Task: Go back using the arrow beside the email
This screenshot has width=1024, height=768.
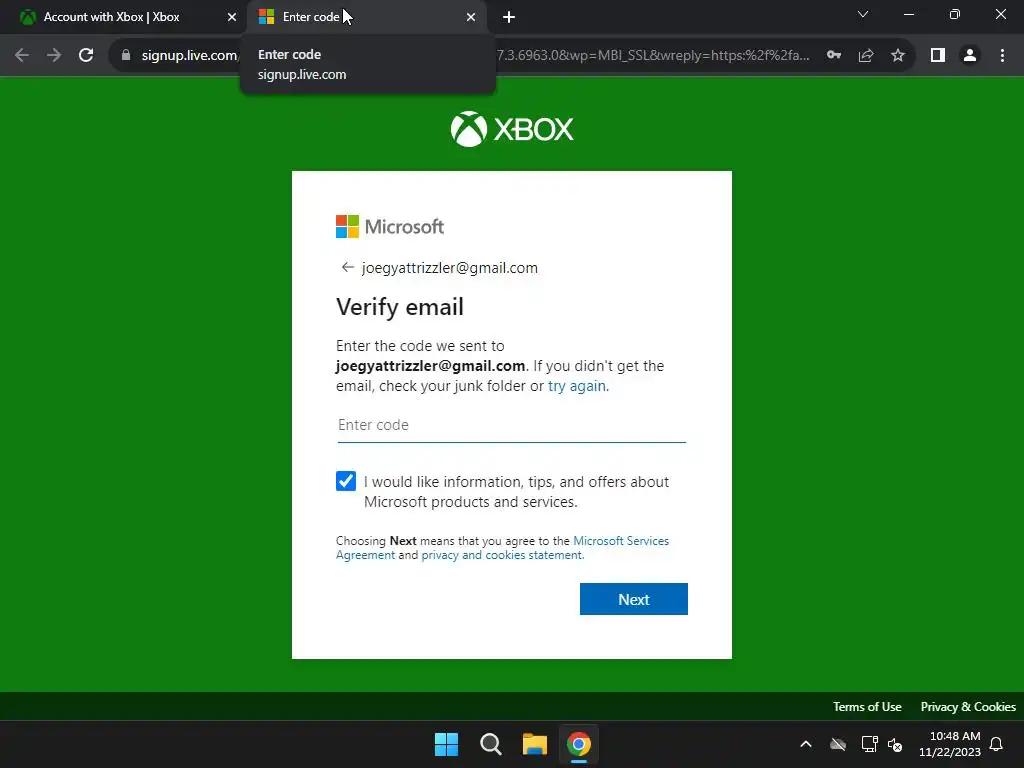Action: pyautogui.click(x=347, y=267)
